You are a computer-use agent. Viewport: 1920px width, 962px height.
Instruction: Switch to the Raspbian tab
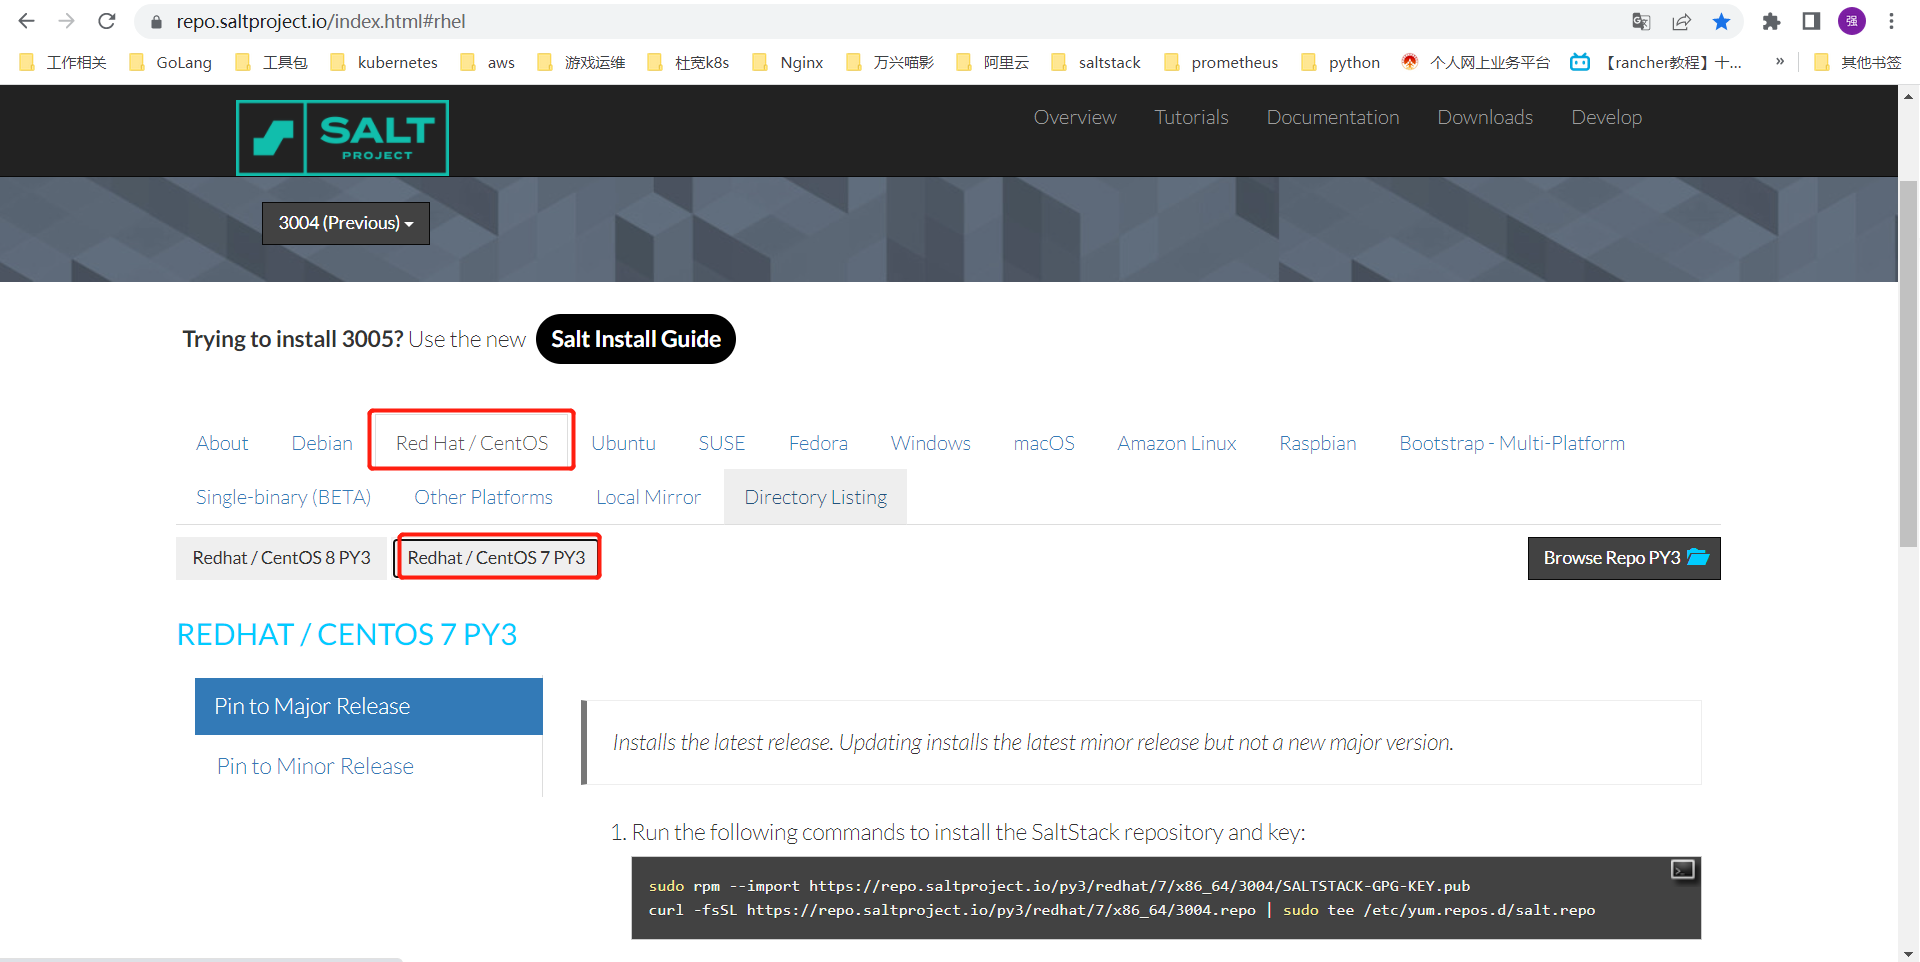coord(1318,443)
